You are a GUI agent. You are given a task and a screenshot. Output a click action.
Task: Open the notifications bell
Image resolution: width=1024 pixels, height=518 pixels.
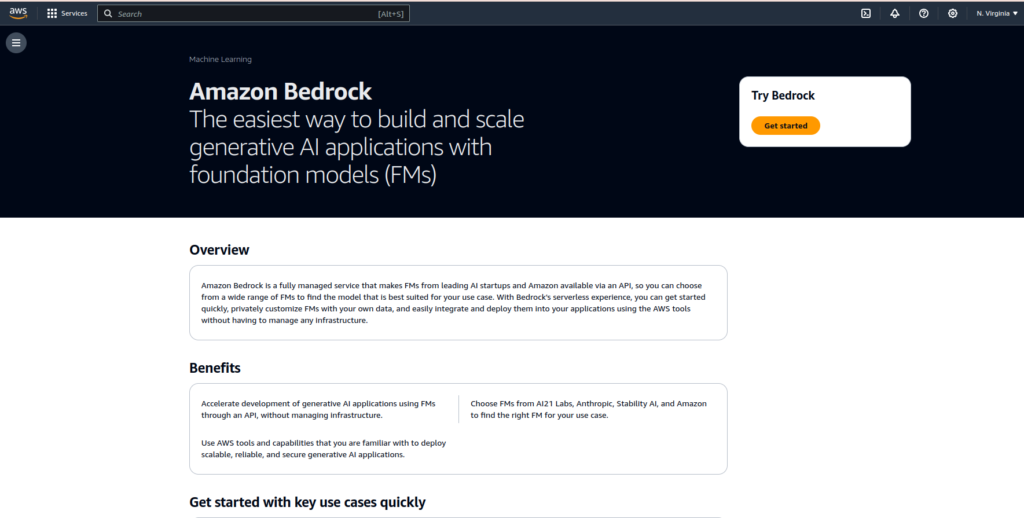tap(895, 13)
